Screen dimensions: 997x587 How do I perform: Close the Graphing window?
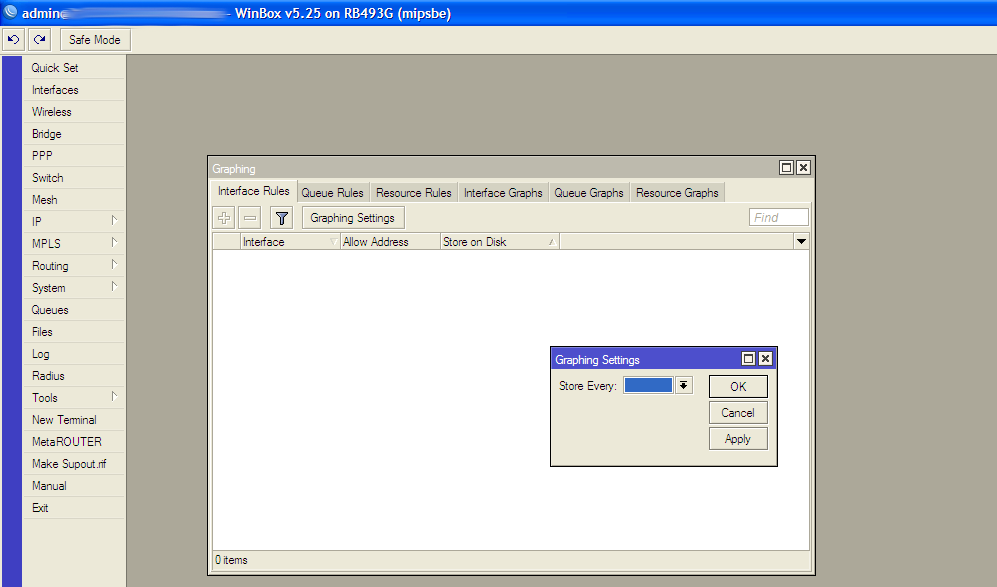coord(804,167)
